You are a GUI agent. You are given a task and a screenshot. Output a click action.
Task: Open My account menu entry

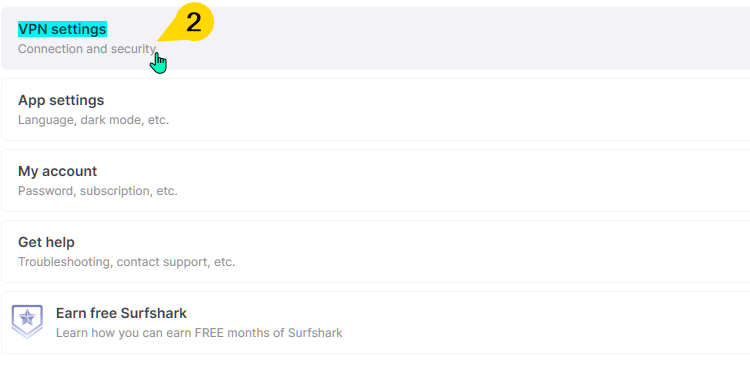(375, 180)
